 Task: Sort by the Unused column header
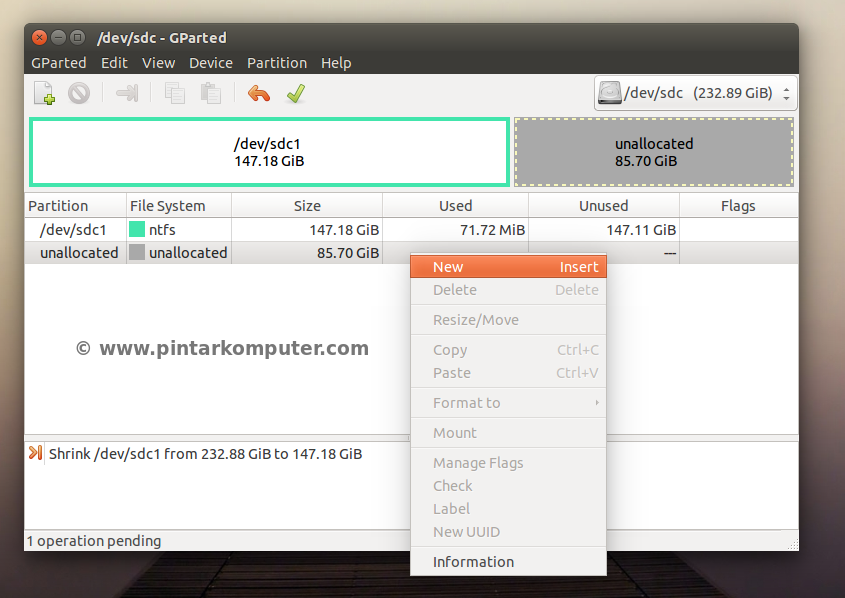(604, 206)
